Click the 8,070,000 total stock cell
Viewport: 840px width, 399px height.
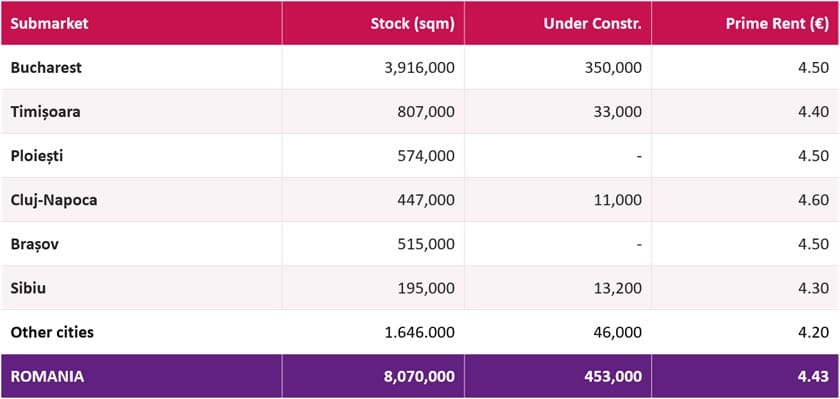[x=419, y=377]
